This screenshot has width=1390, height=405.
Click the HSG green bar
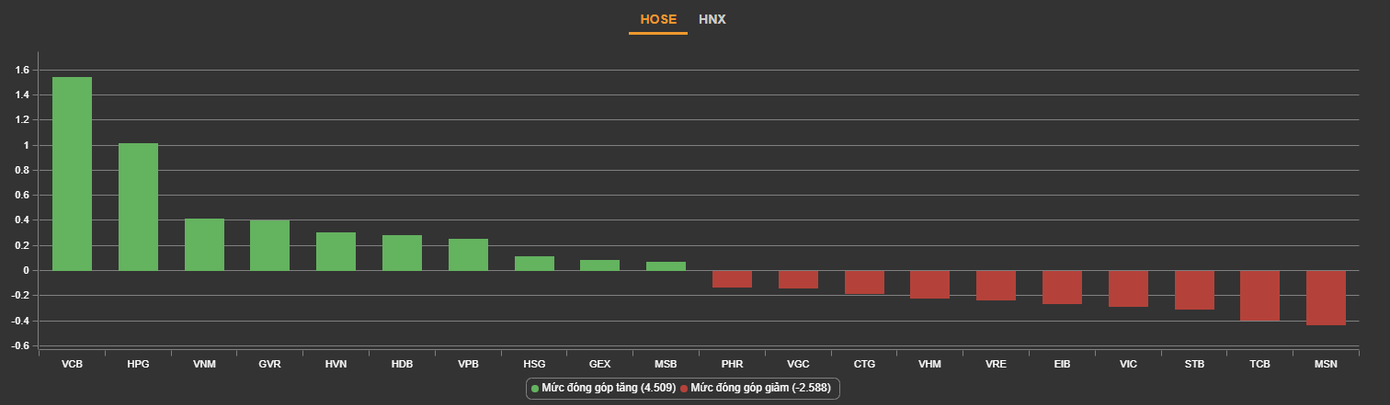click(x=534, y=263)
